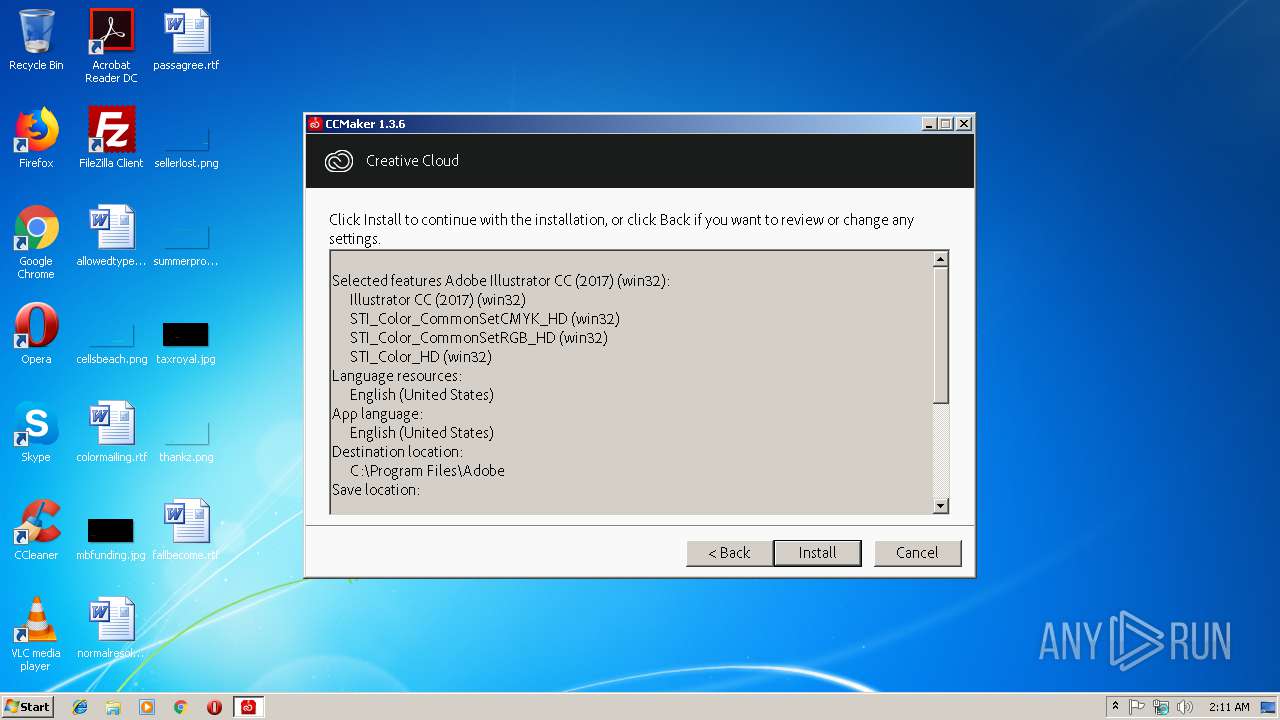Open Acrobat Reader DC shortcut

[111, 46]
